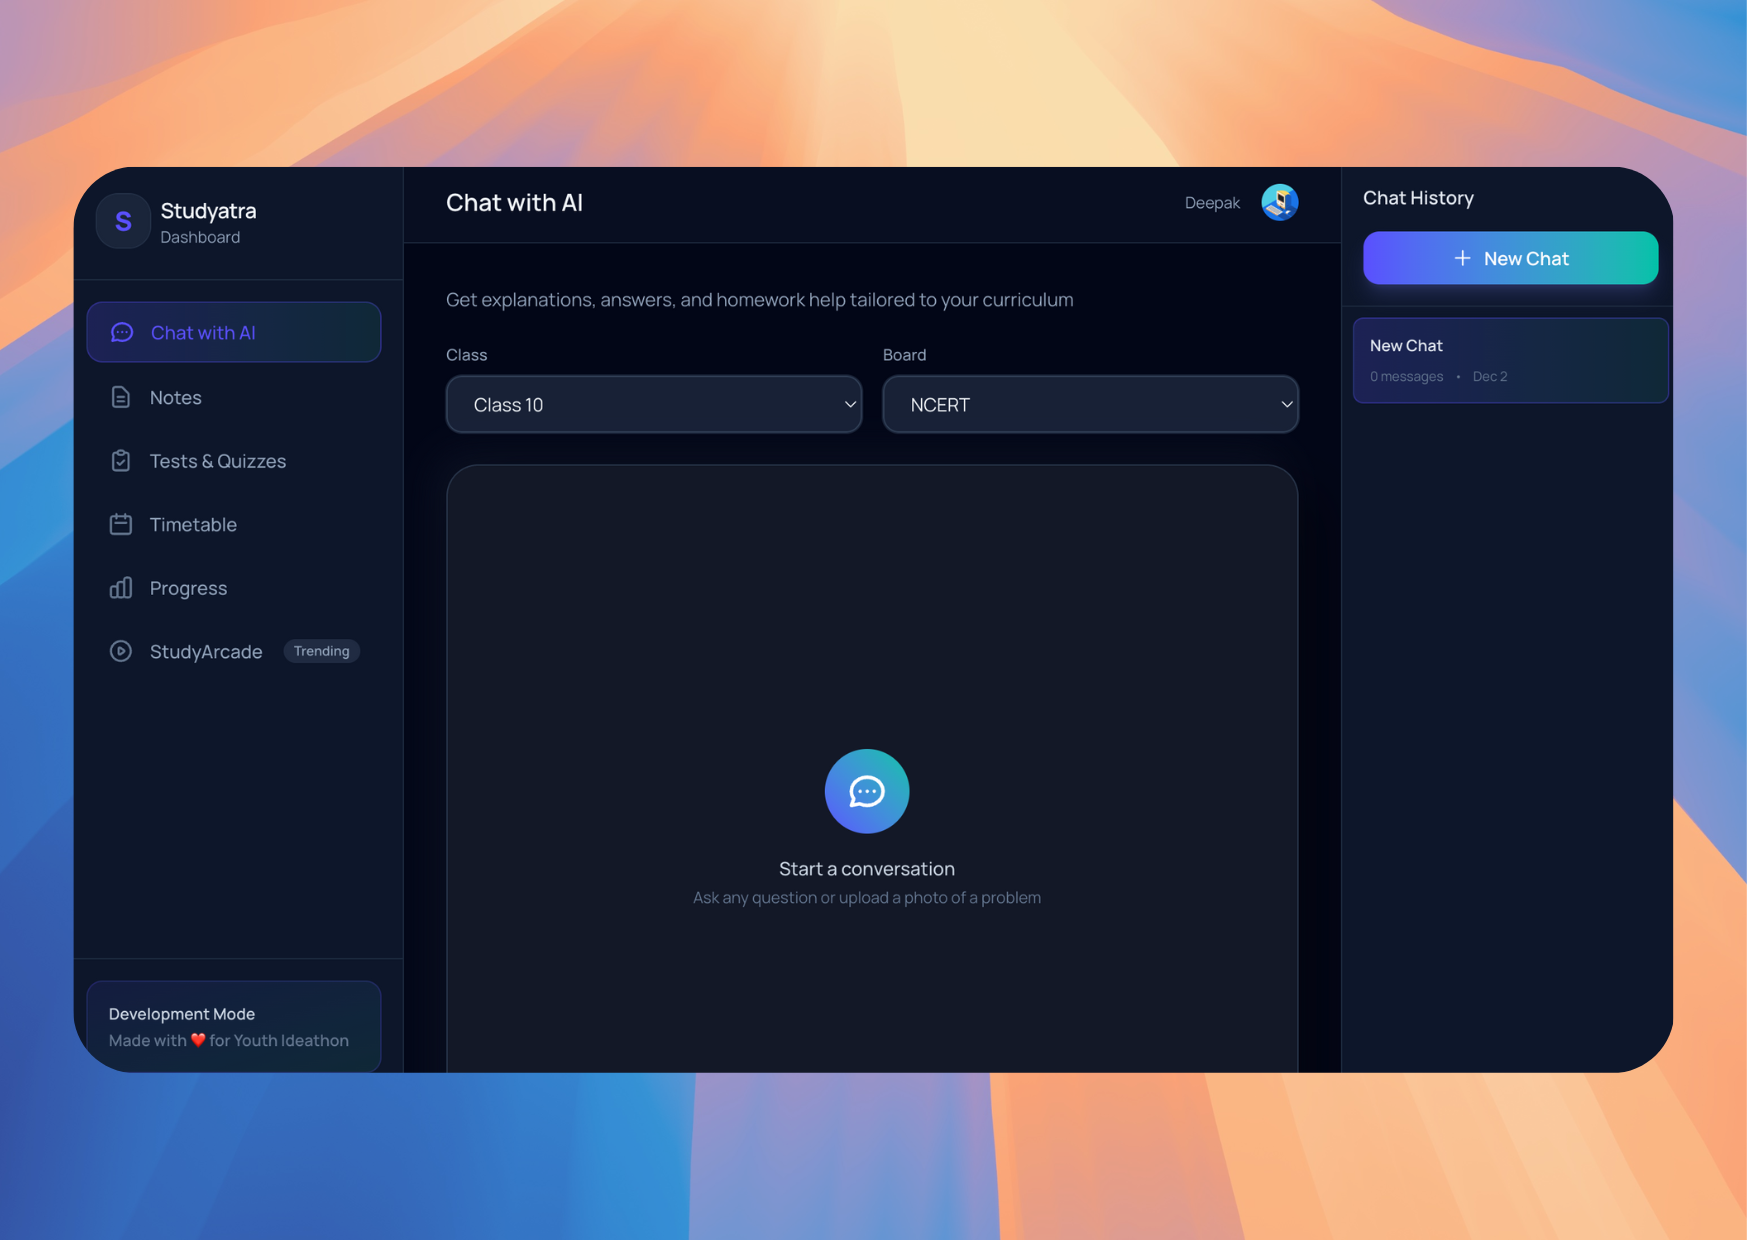Viewport: 1748px width, 1240px height.
Task: Click the StudyArcade play icon
Action: point(121,652)
